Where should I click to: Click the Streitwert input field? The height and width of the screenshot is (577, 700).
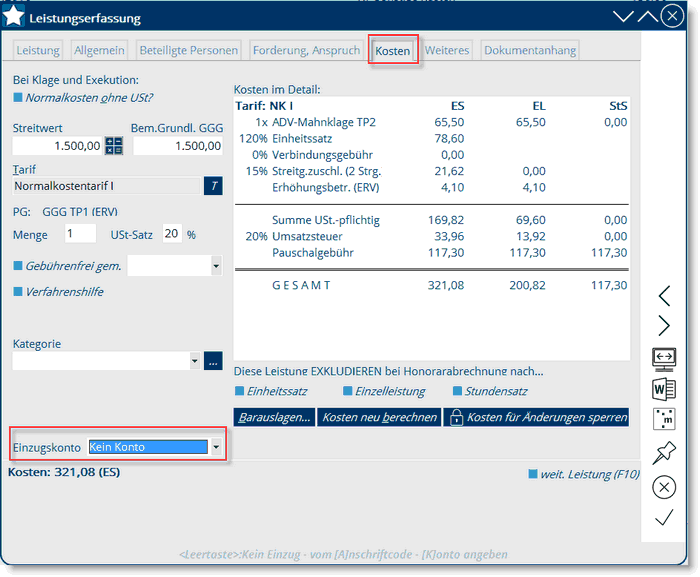pos(58,146)
